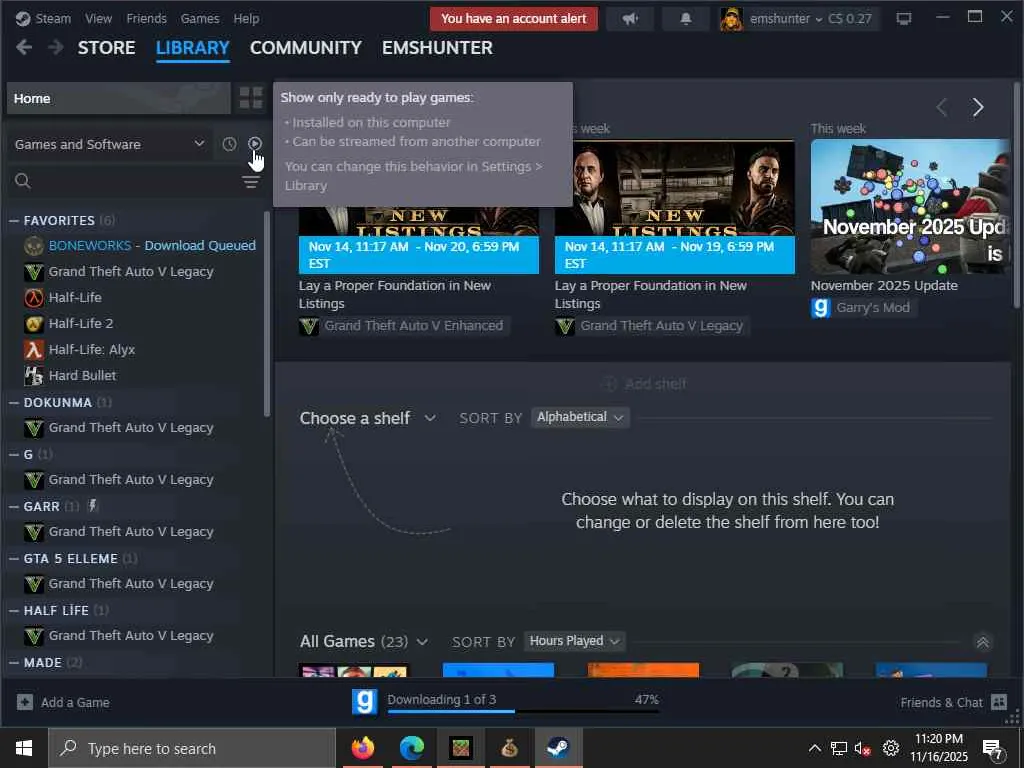The height and width of the screenshot is (768, 1024).
Task: Select Half-Life in the sidebar
Action: (x=75, y=298)
